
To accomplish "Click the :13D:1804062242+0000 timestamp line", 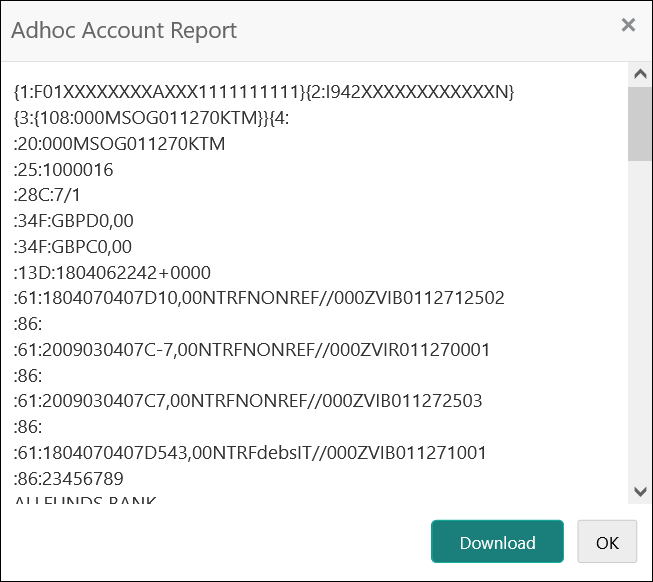I will (112, 273).
